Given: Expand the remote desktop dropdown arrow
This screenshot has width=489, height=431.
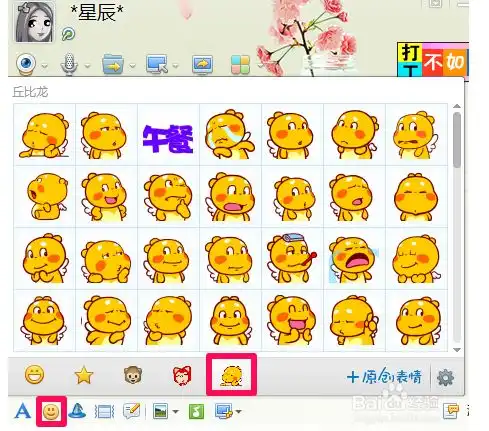Looking at the screenshot, I should point(175,66).
